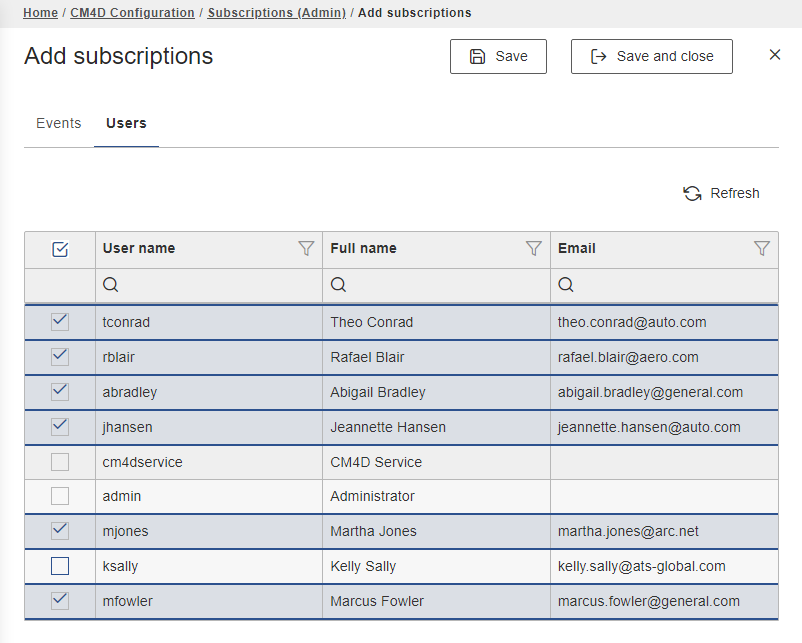Click the filter icon in User name column
This screenshot has height=643, width=802.
pyautogui.click(x=306, y=249)
